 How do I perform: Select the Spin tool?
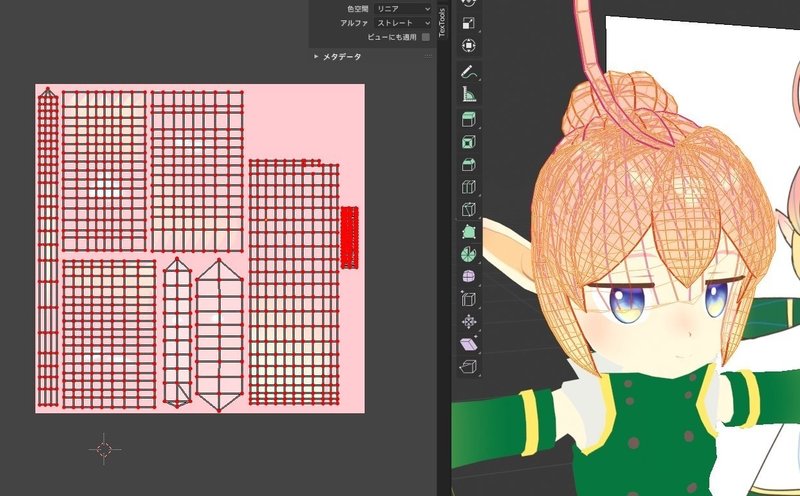[468, 254]
